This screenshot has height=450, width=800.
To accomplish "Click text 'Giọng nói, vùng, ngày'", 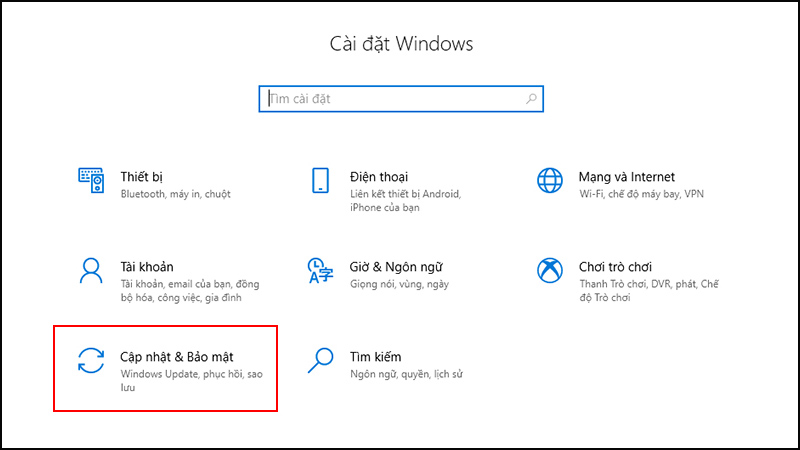I will (399, 284).
